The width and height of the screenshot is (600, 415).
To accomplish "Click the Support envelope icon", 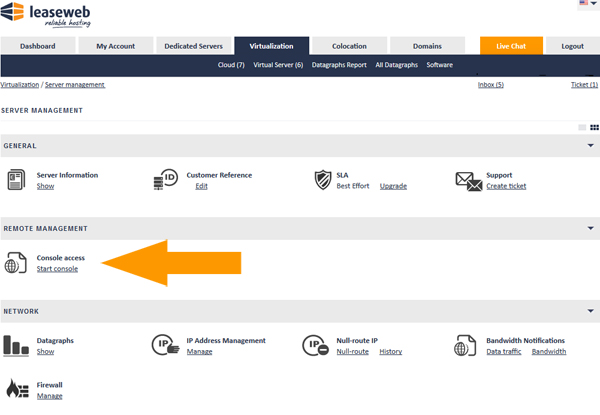I will pyautogui.click(x=469, y=180).
